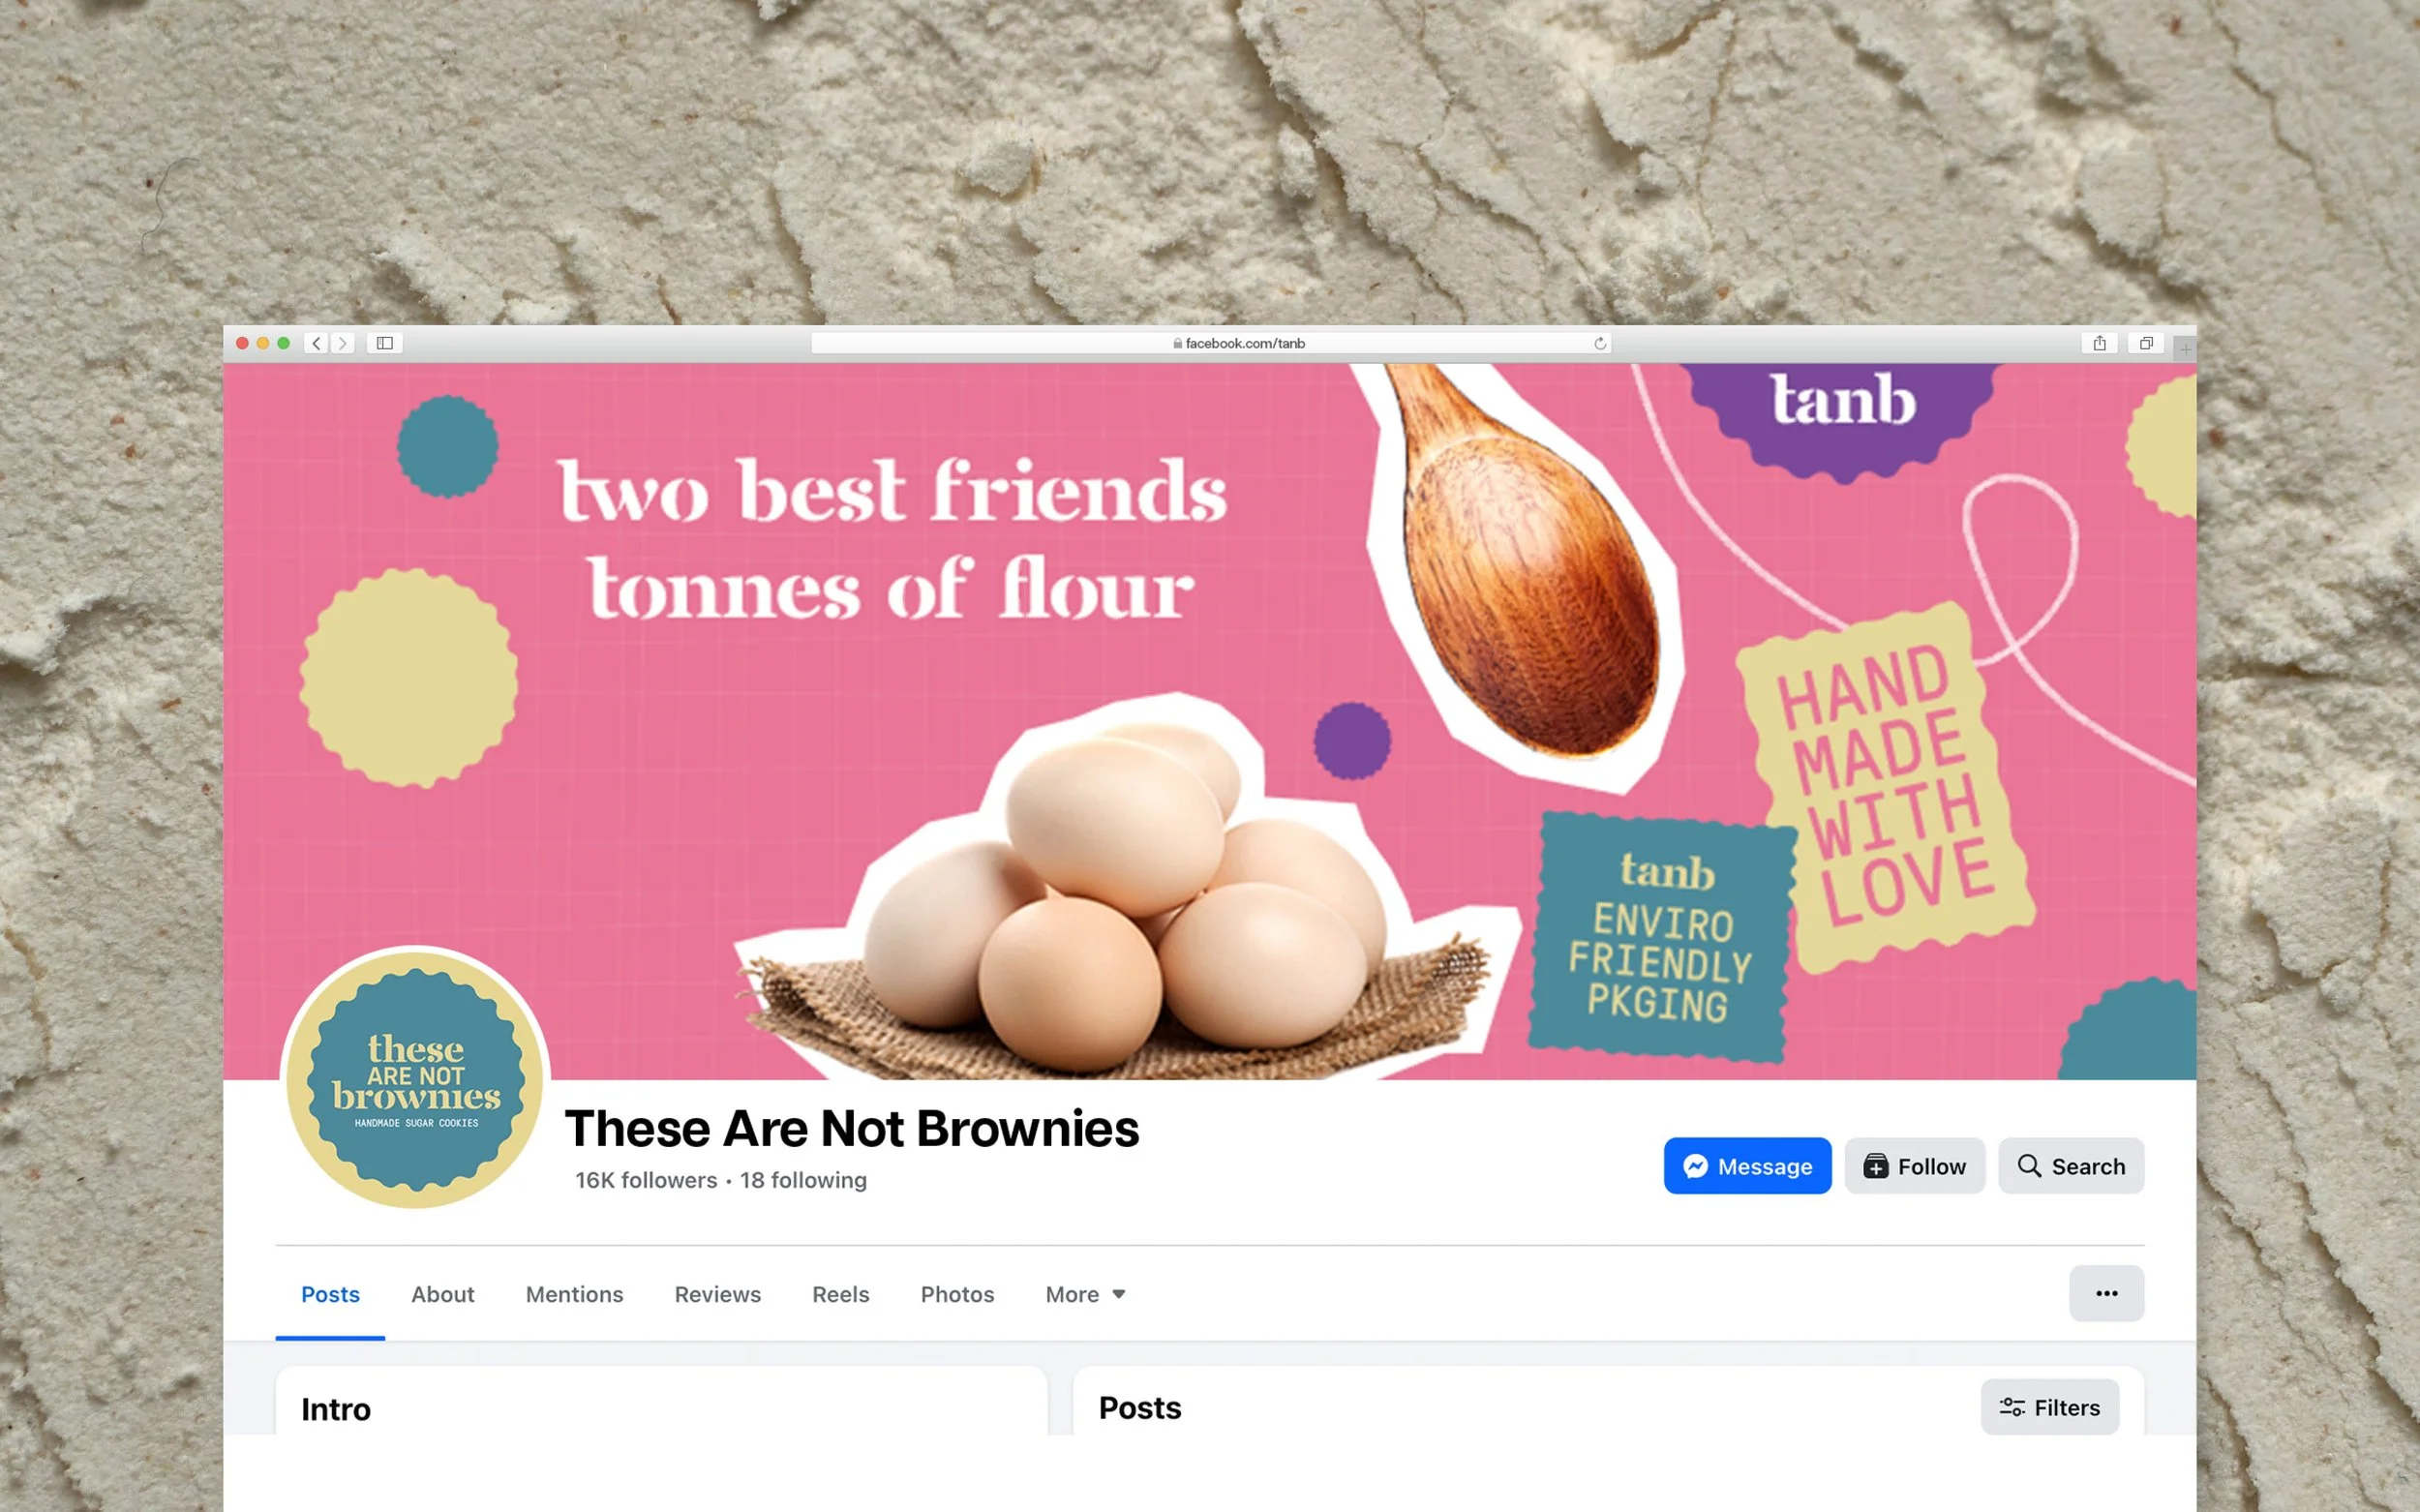Screen dimensions: 2420x1512
Task: Reload the page with refresh icon
Action: (1599, 343)
